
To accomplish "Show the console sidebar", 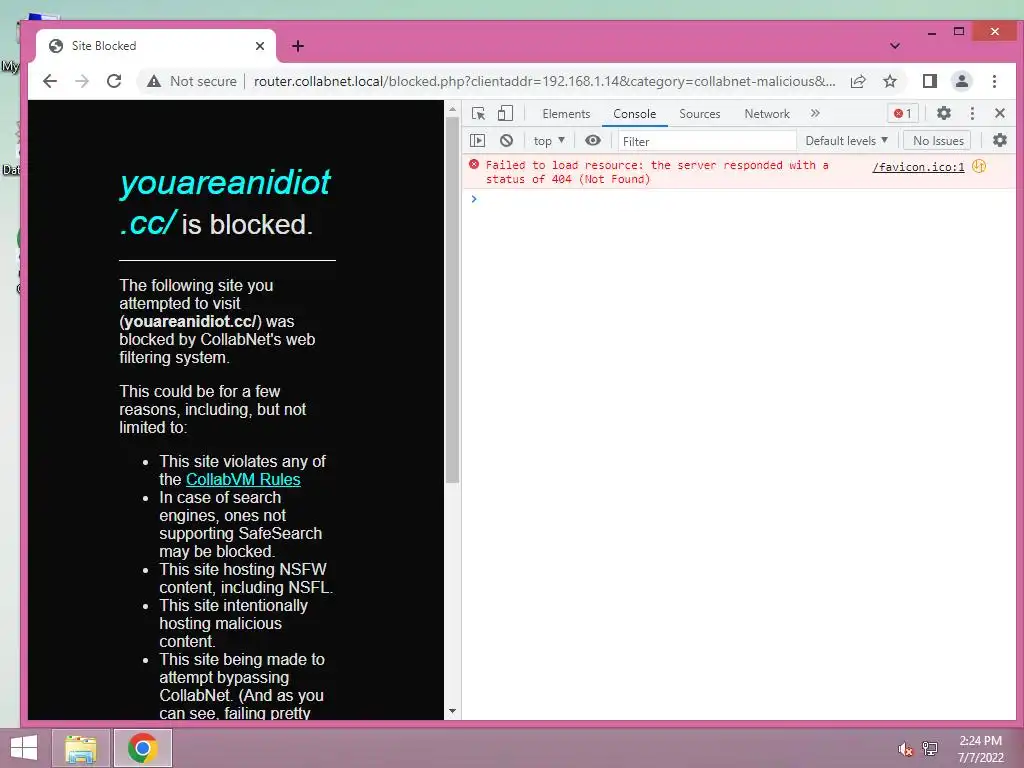I will [477, 140].
